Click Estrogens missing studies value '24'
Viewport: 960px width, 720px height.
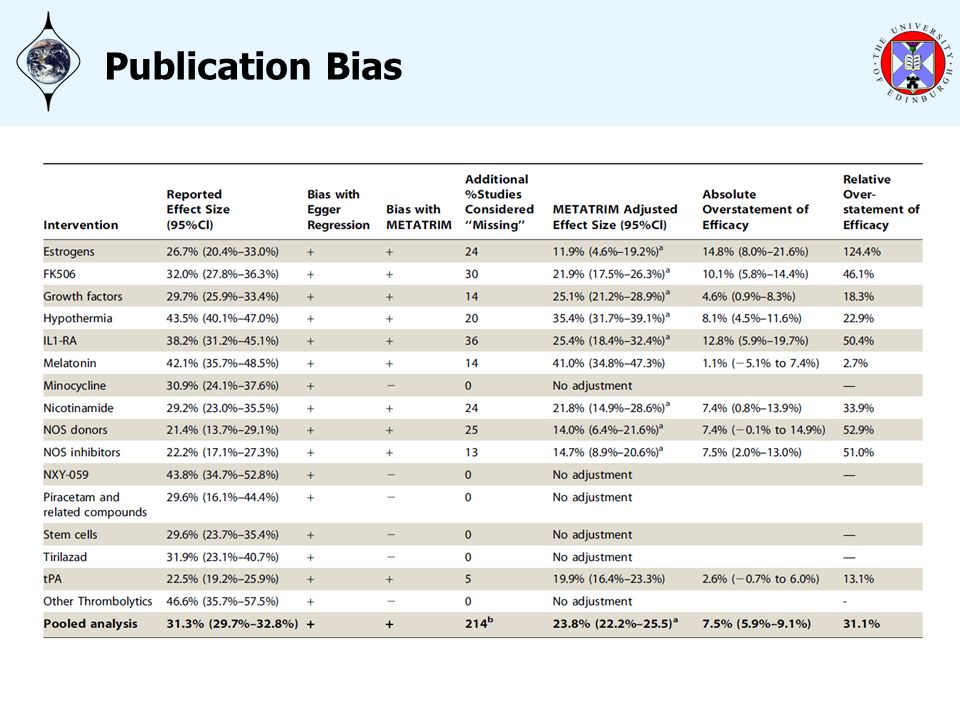471,252
